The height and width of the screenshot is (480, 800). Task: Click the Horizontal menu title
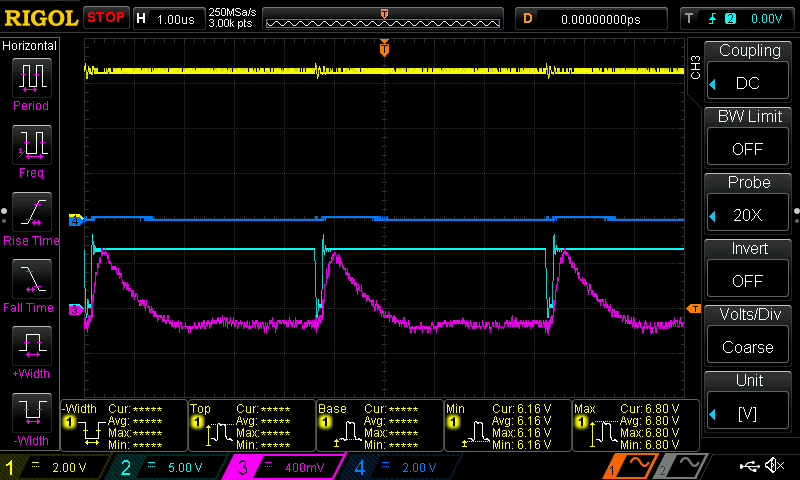(30, 46)
